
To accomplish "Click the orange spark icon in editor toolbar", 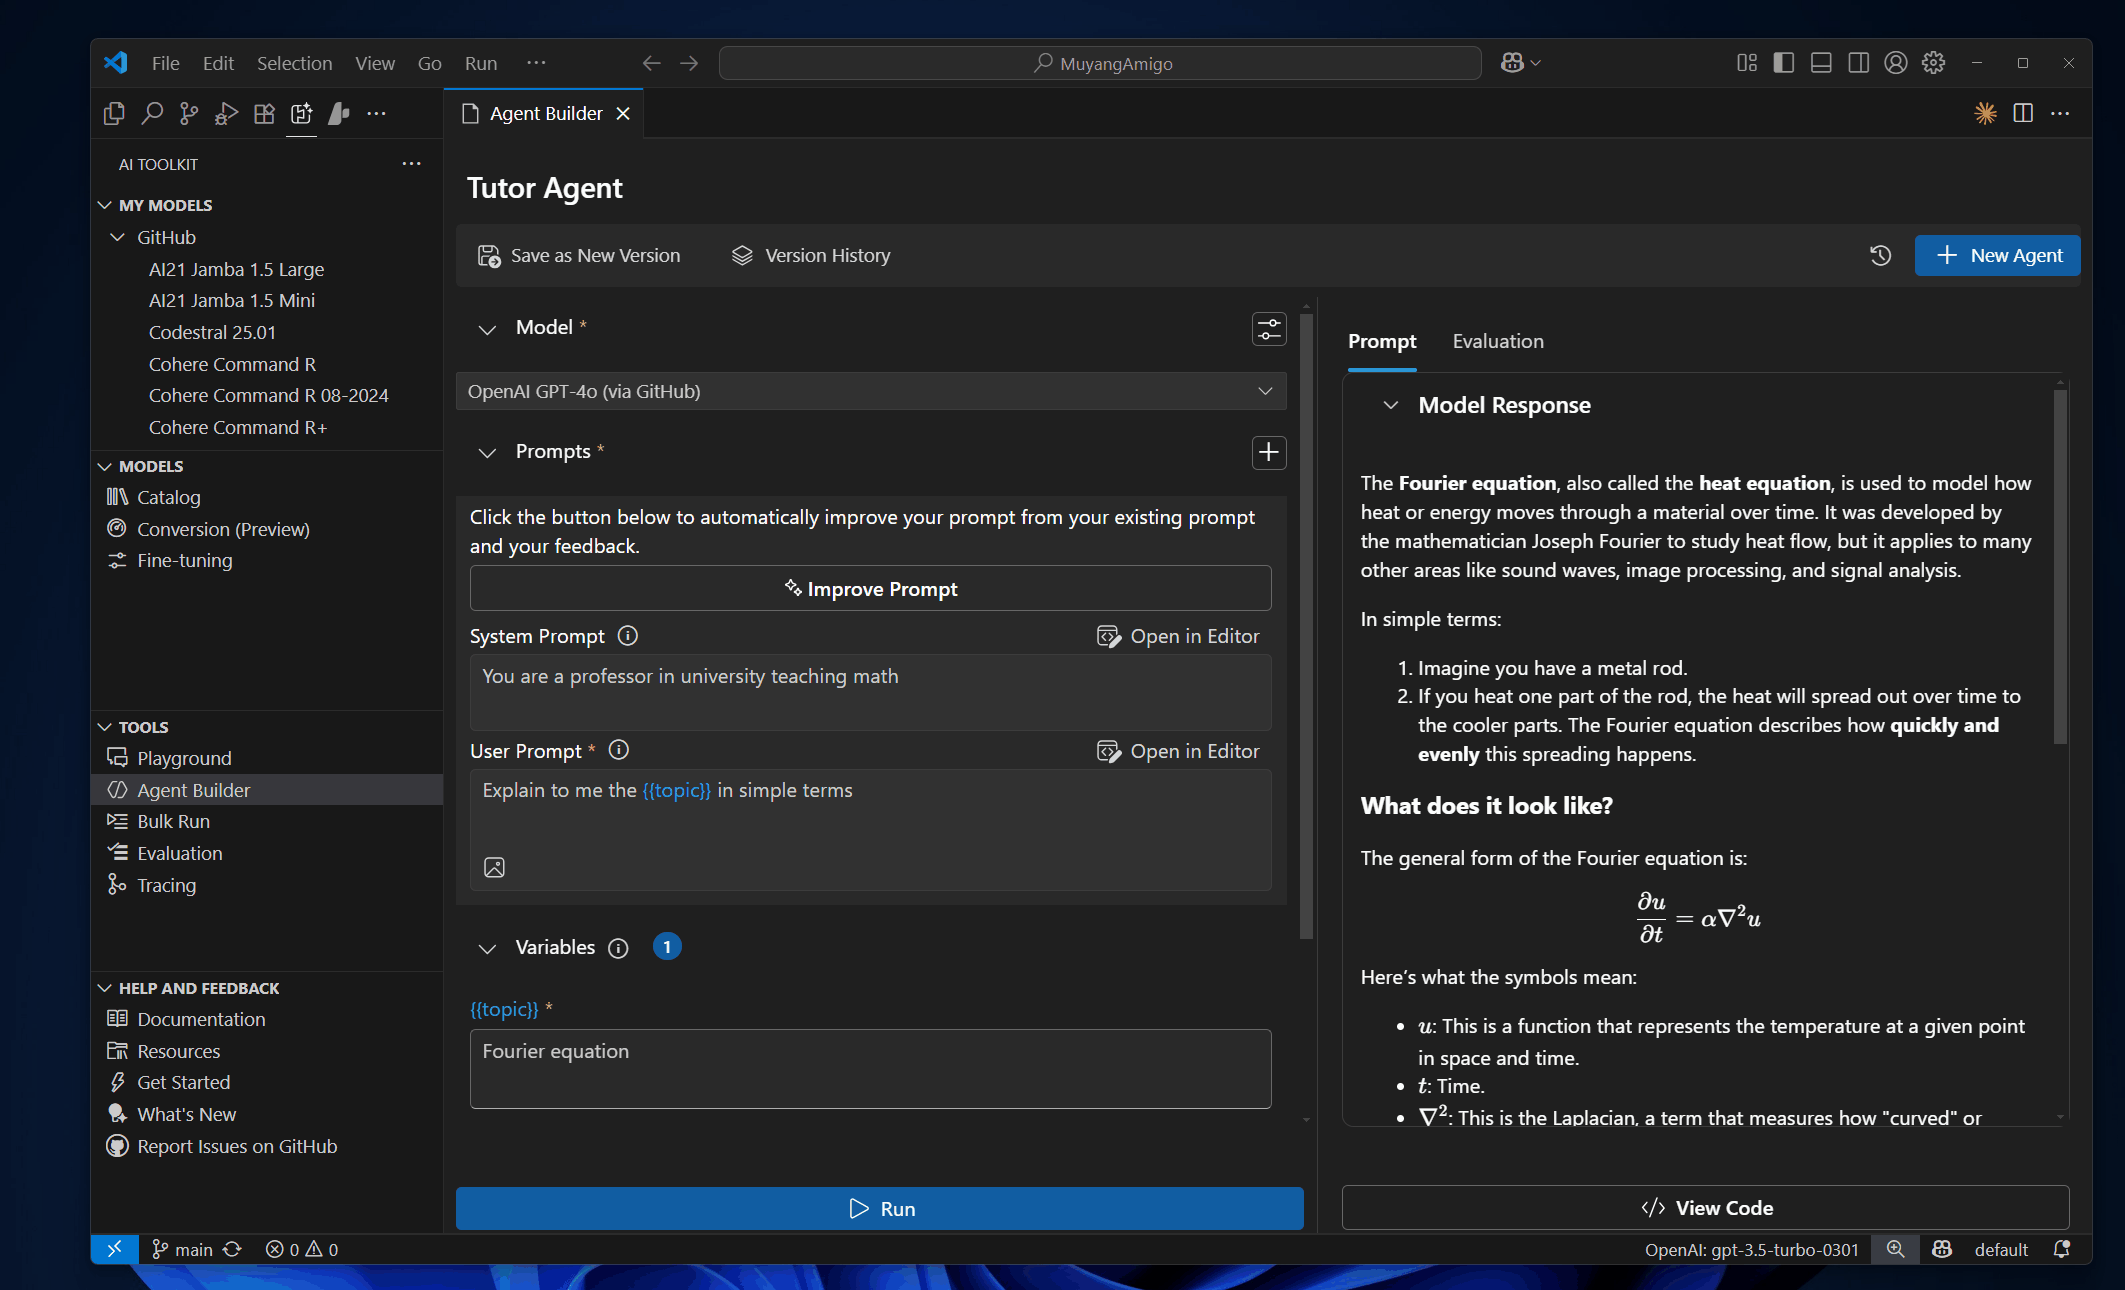I will click(x=1986, y=114).
